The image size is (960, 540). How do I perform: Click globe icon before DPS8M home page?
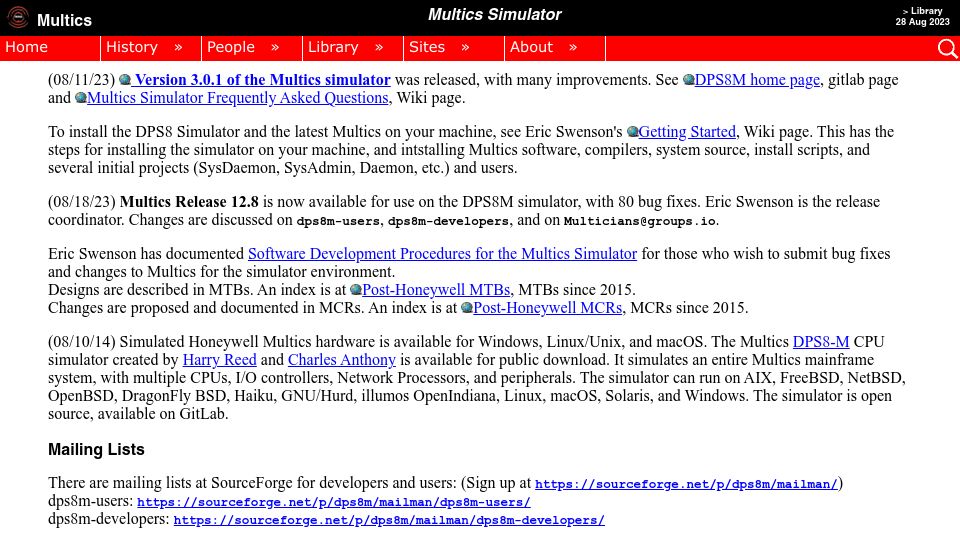pyautogui.click(x=688, y=80)
